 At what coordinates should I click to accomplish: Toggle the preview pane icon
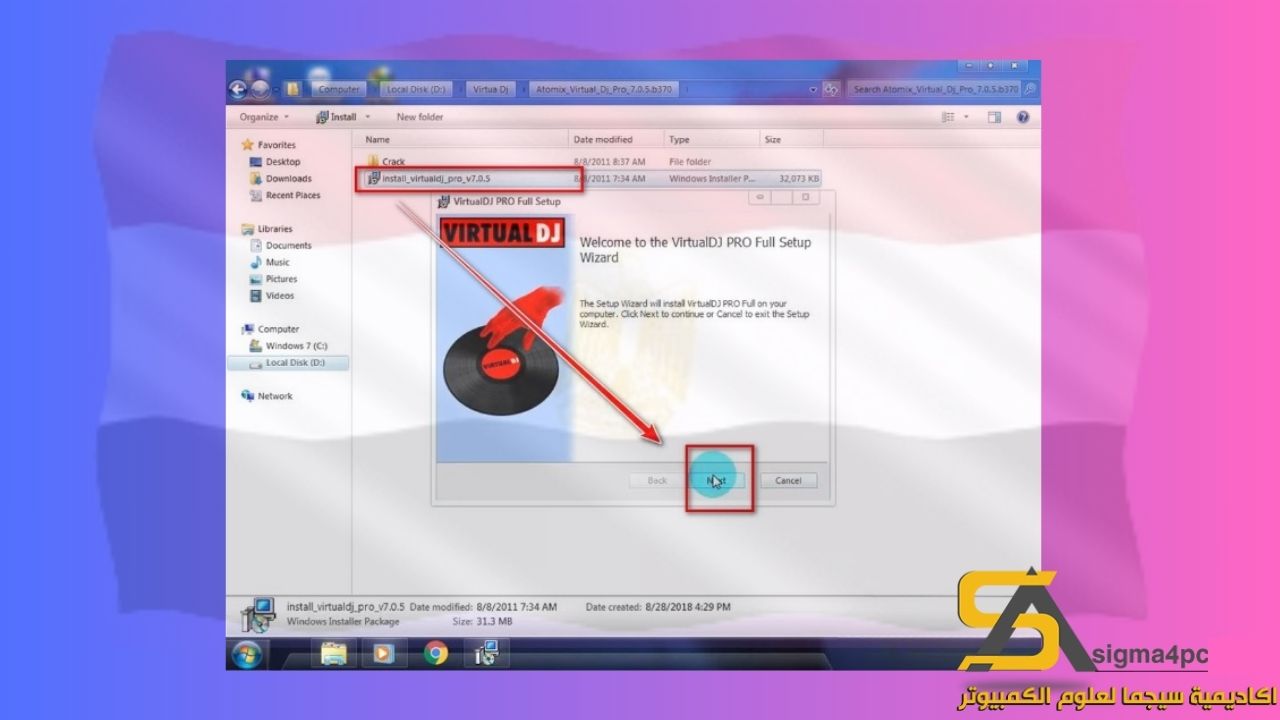click(994, 117)
